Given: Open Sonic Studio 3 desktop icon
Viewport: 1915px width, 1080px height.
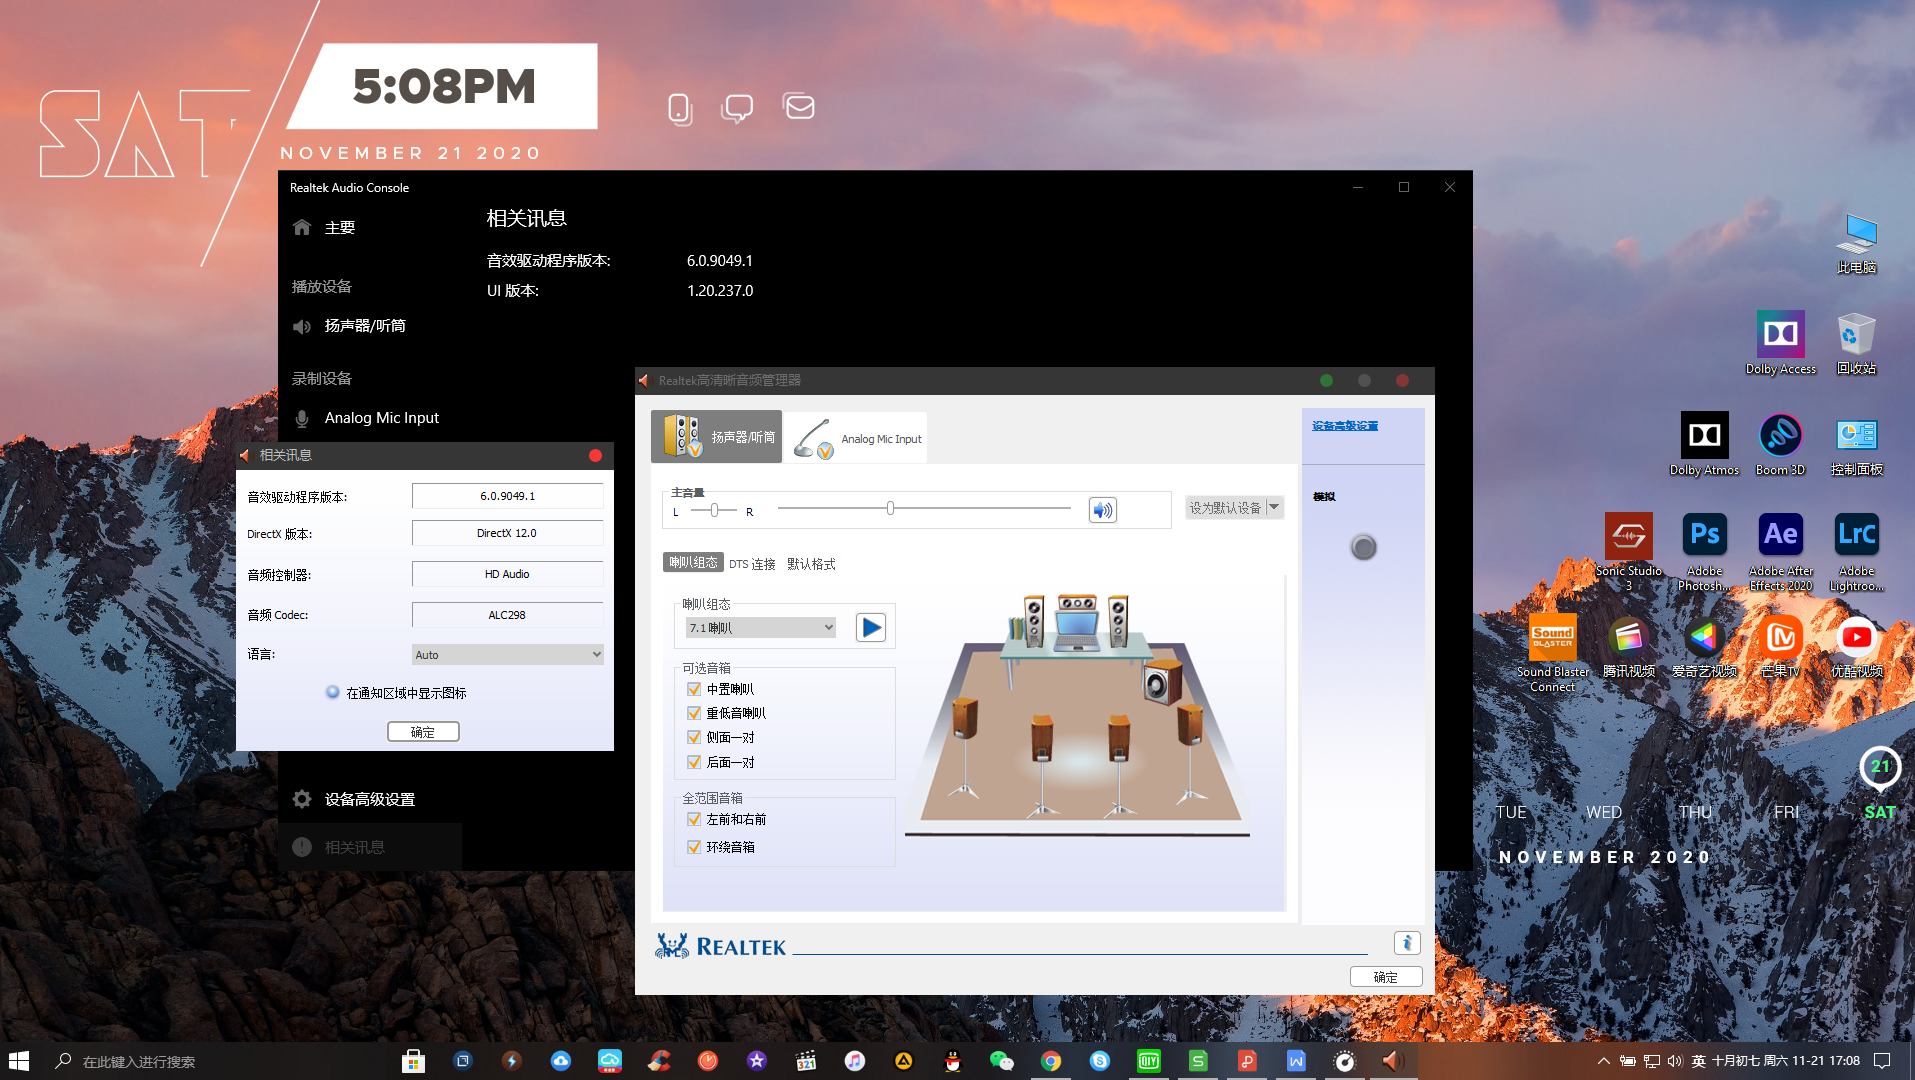Looking at the screenshot, I should click(1628, 551).
